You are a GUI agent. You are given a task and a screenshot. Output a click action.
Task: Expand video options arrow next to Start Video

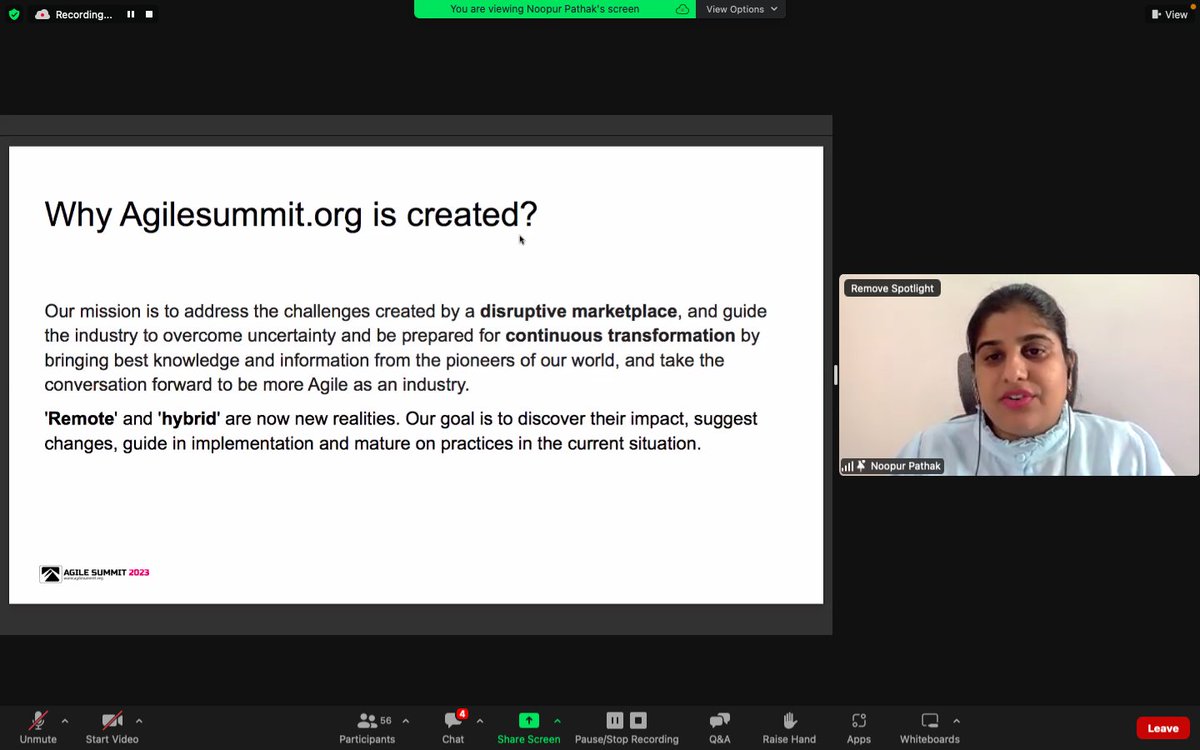pos(139,720)
